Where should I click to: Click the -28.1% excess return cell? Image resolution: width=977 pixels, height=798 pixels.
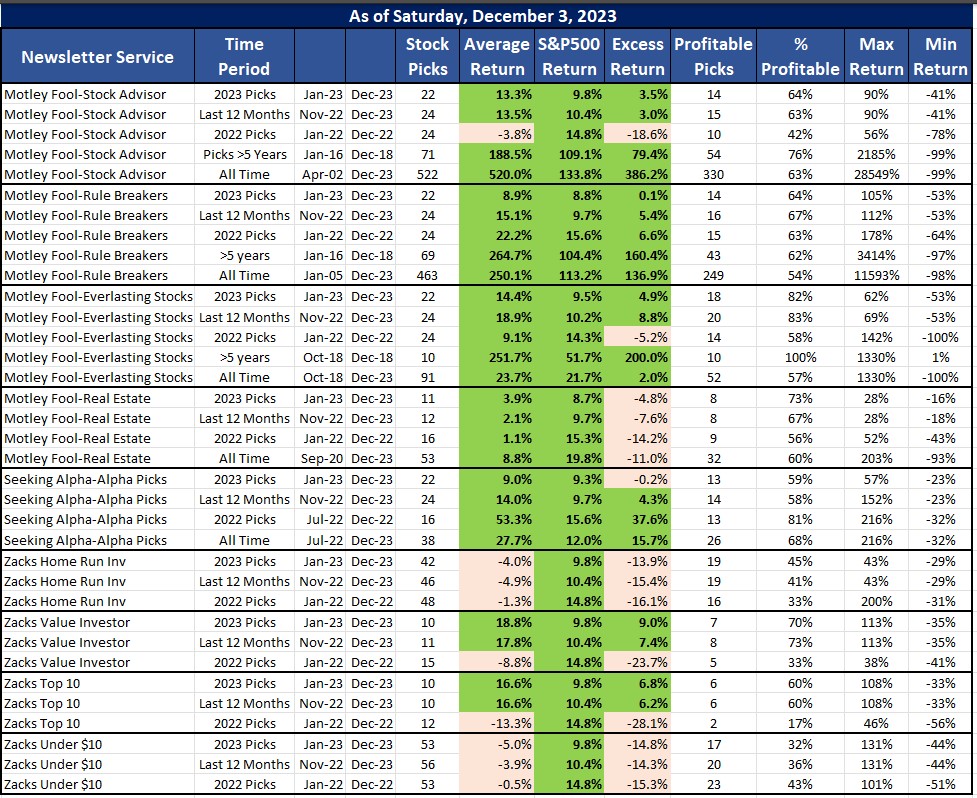(x=637, y=723)
